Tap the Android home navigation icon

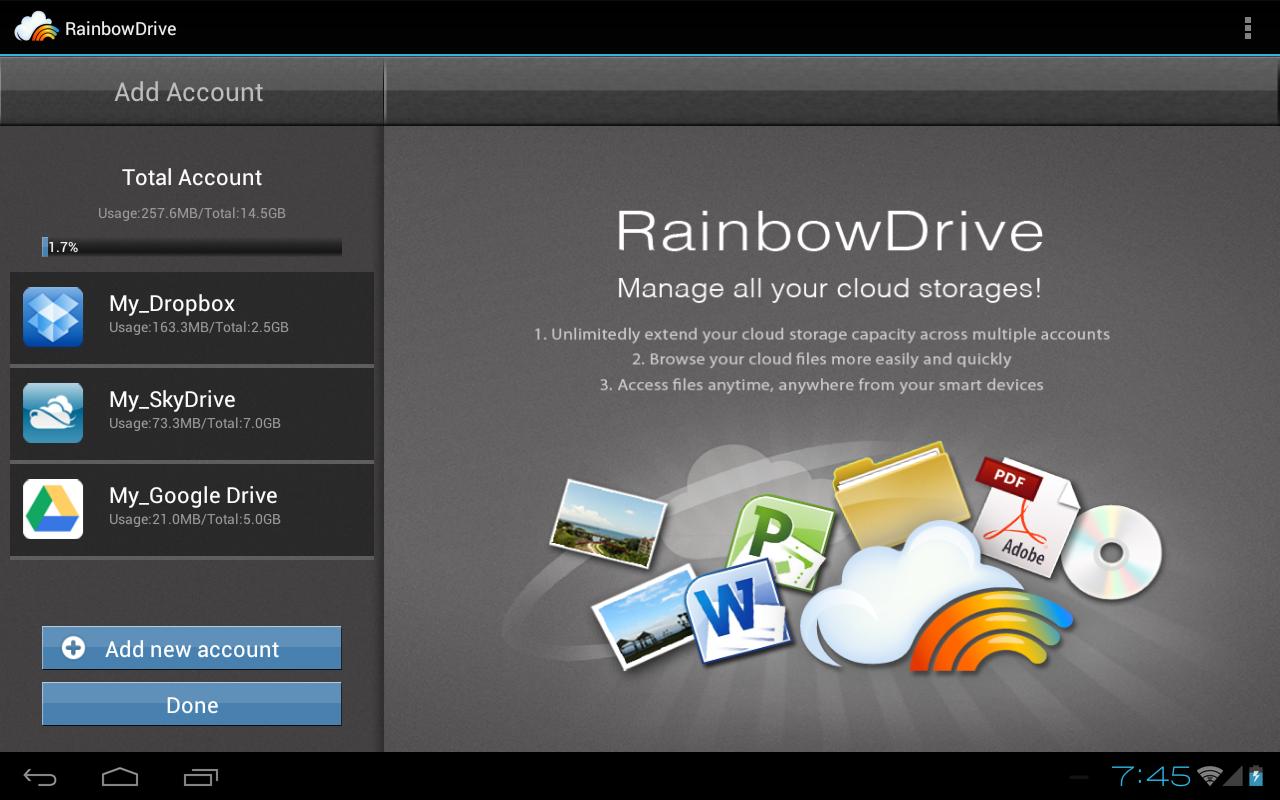click(120, 776)
